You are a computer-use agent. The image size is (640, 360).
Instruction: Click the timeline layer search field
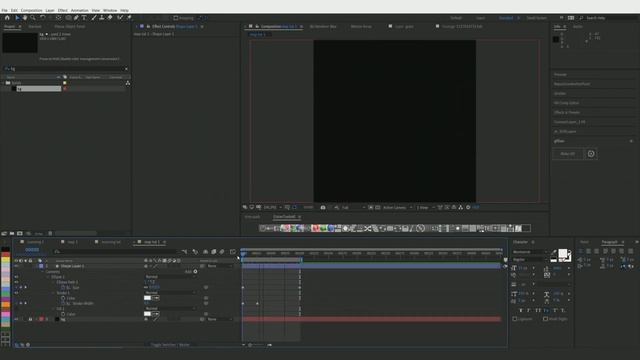116,252
